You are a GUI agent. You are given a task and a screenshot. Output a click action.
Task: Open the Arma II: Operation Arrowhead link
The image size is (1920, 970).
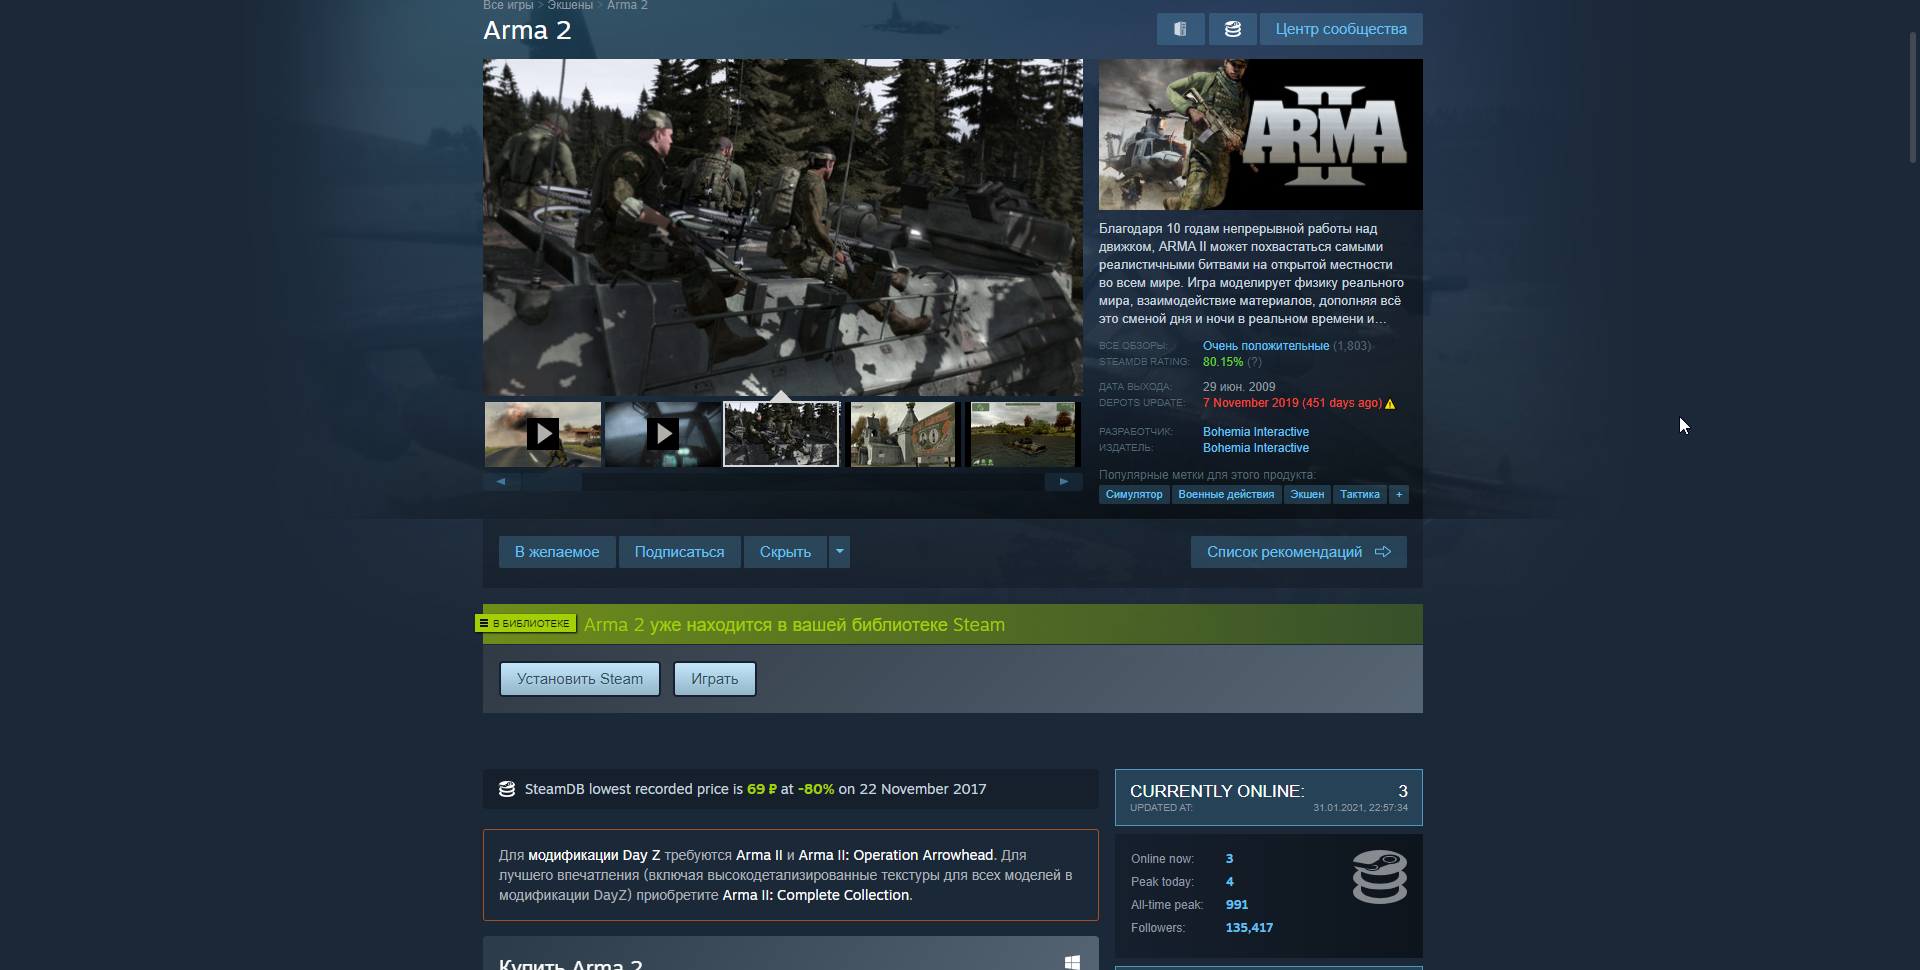[x=896, y=855]
